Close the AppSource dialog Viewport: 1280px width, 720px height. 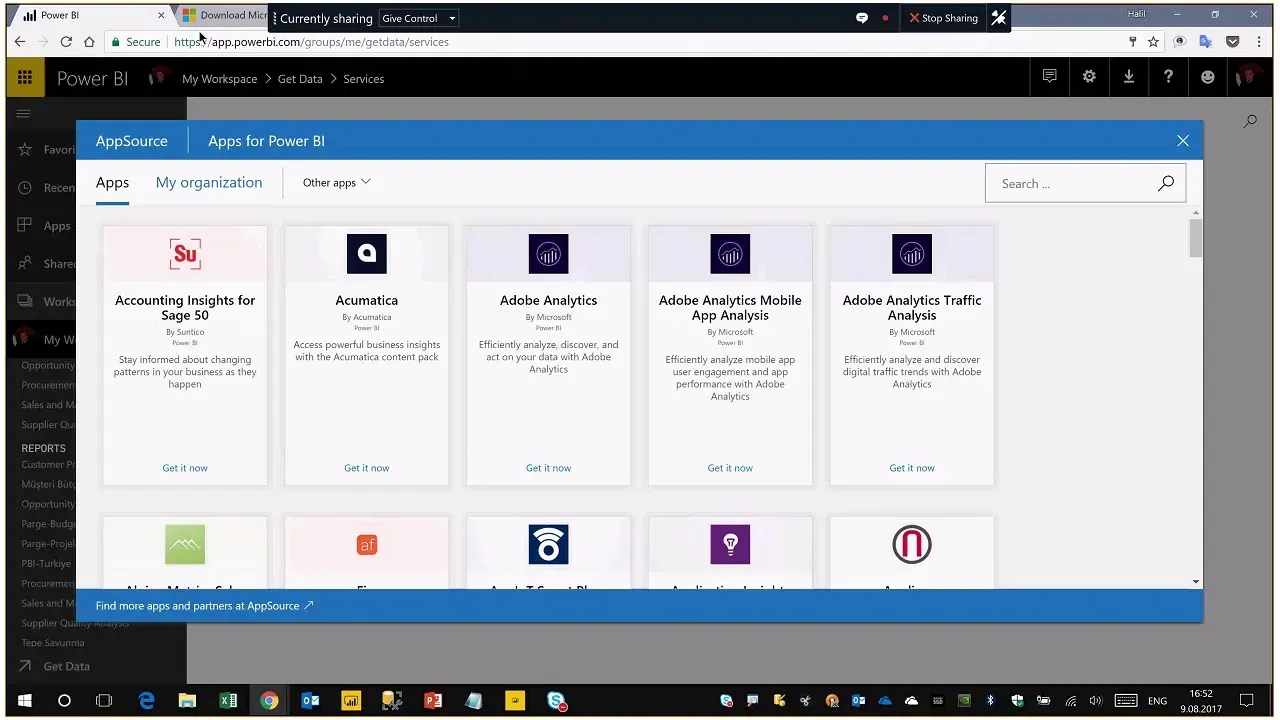point(1183,141)
